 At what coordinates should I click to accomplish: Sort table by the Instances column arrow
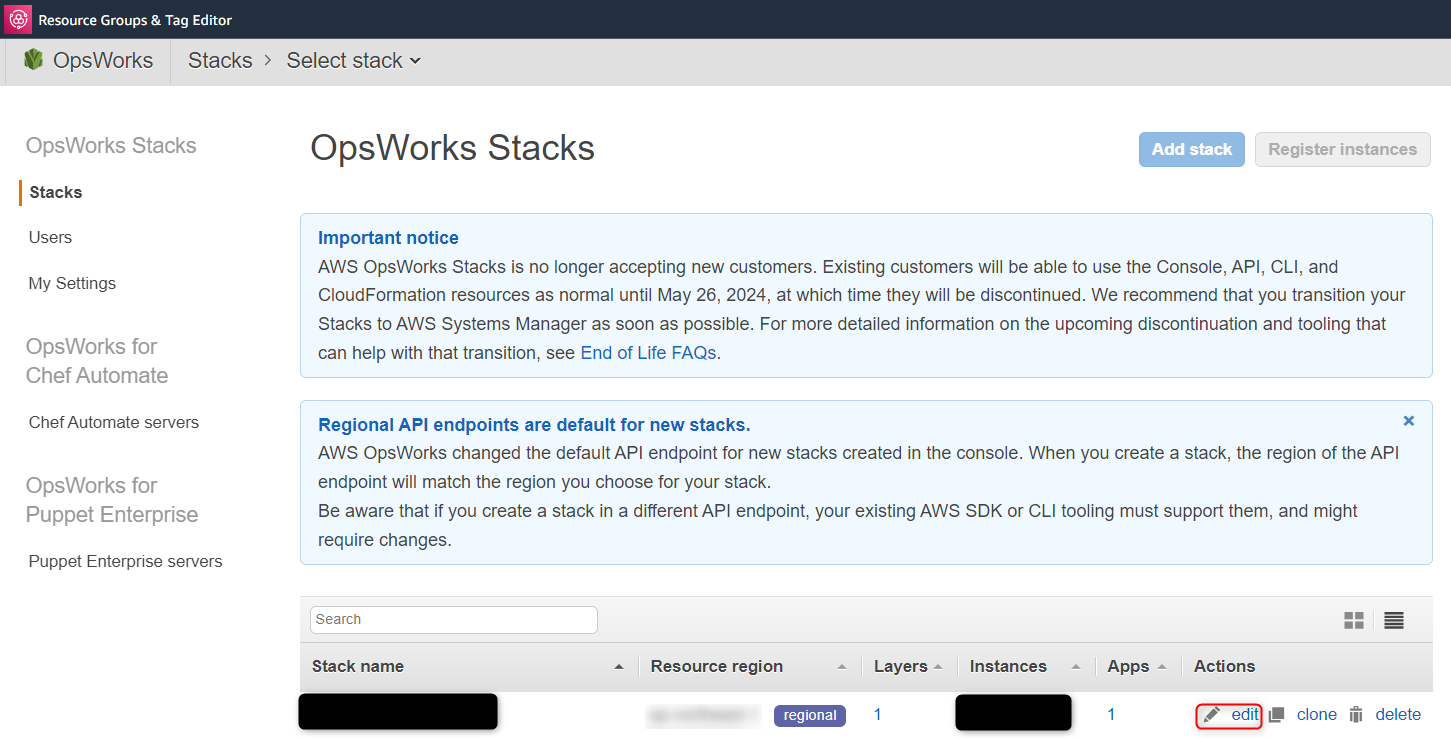(x=1076, y=666)
